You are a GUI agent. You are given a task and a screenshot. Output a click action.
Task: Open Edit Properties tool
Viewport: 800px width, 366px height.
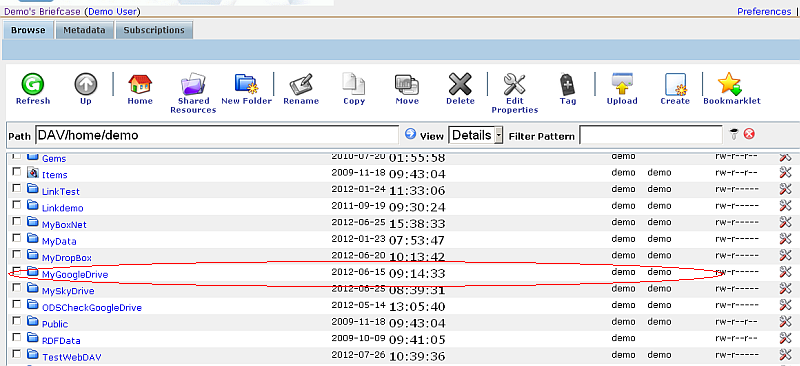tap(514, 84)
